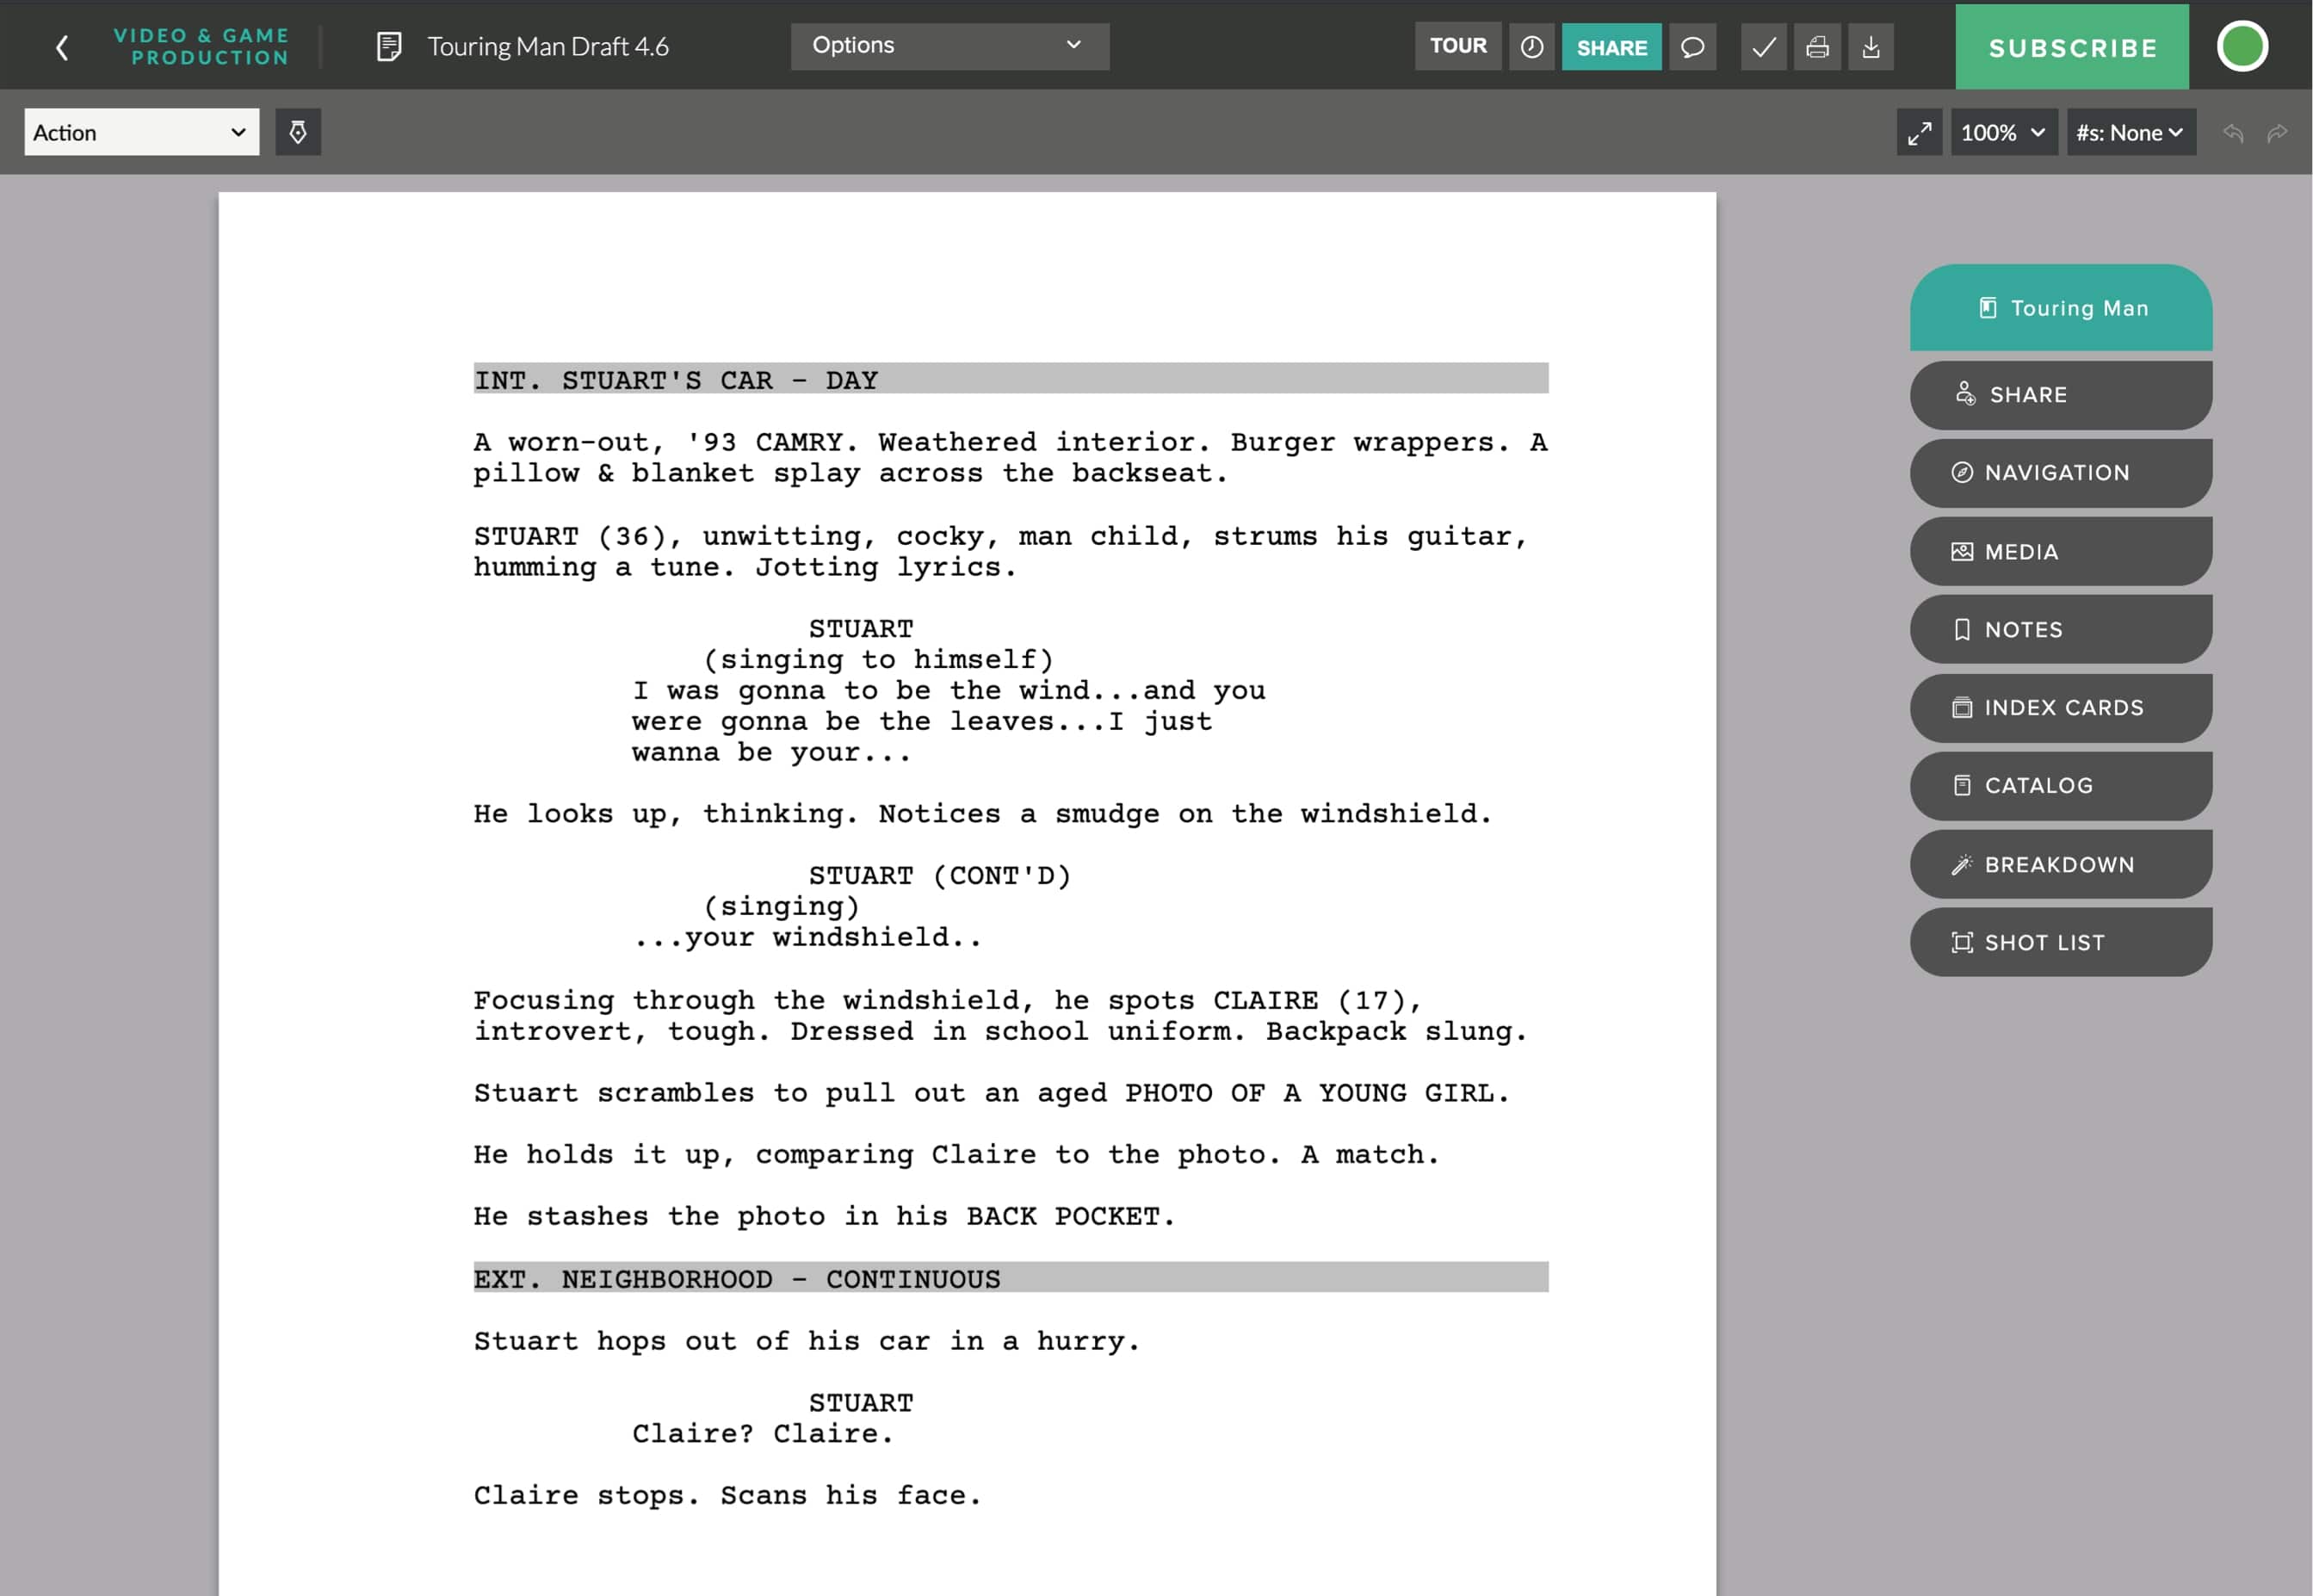Expand the Options dropdown menu

tap(949, 46)
